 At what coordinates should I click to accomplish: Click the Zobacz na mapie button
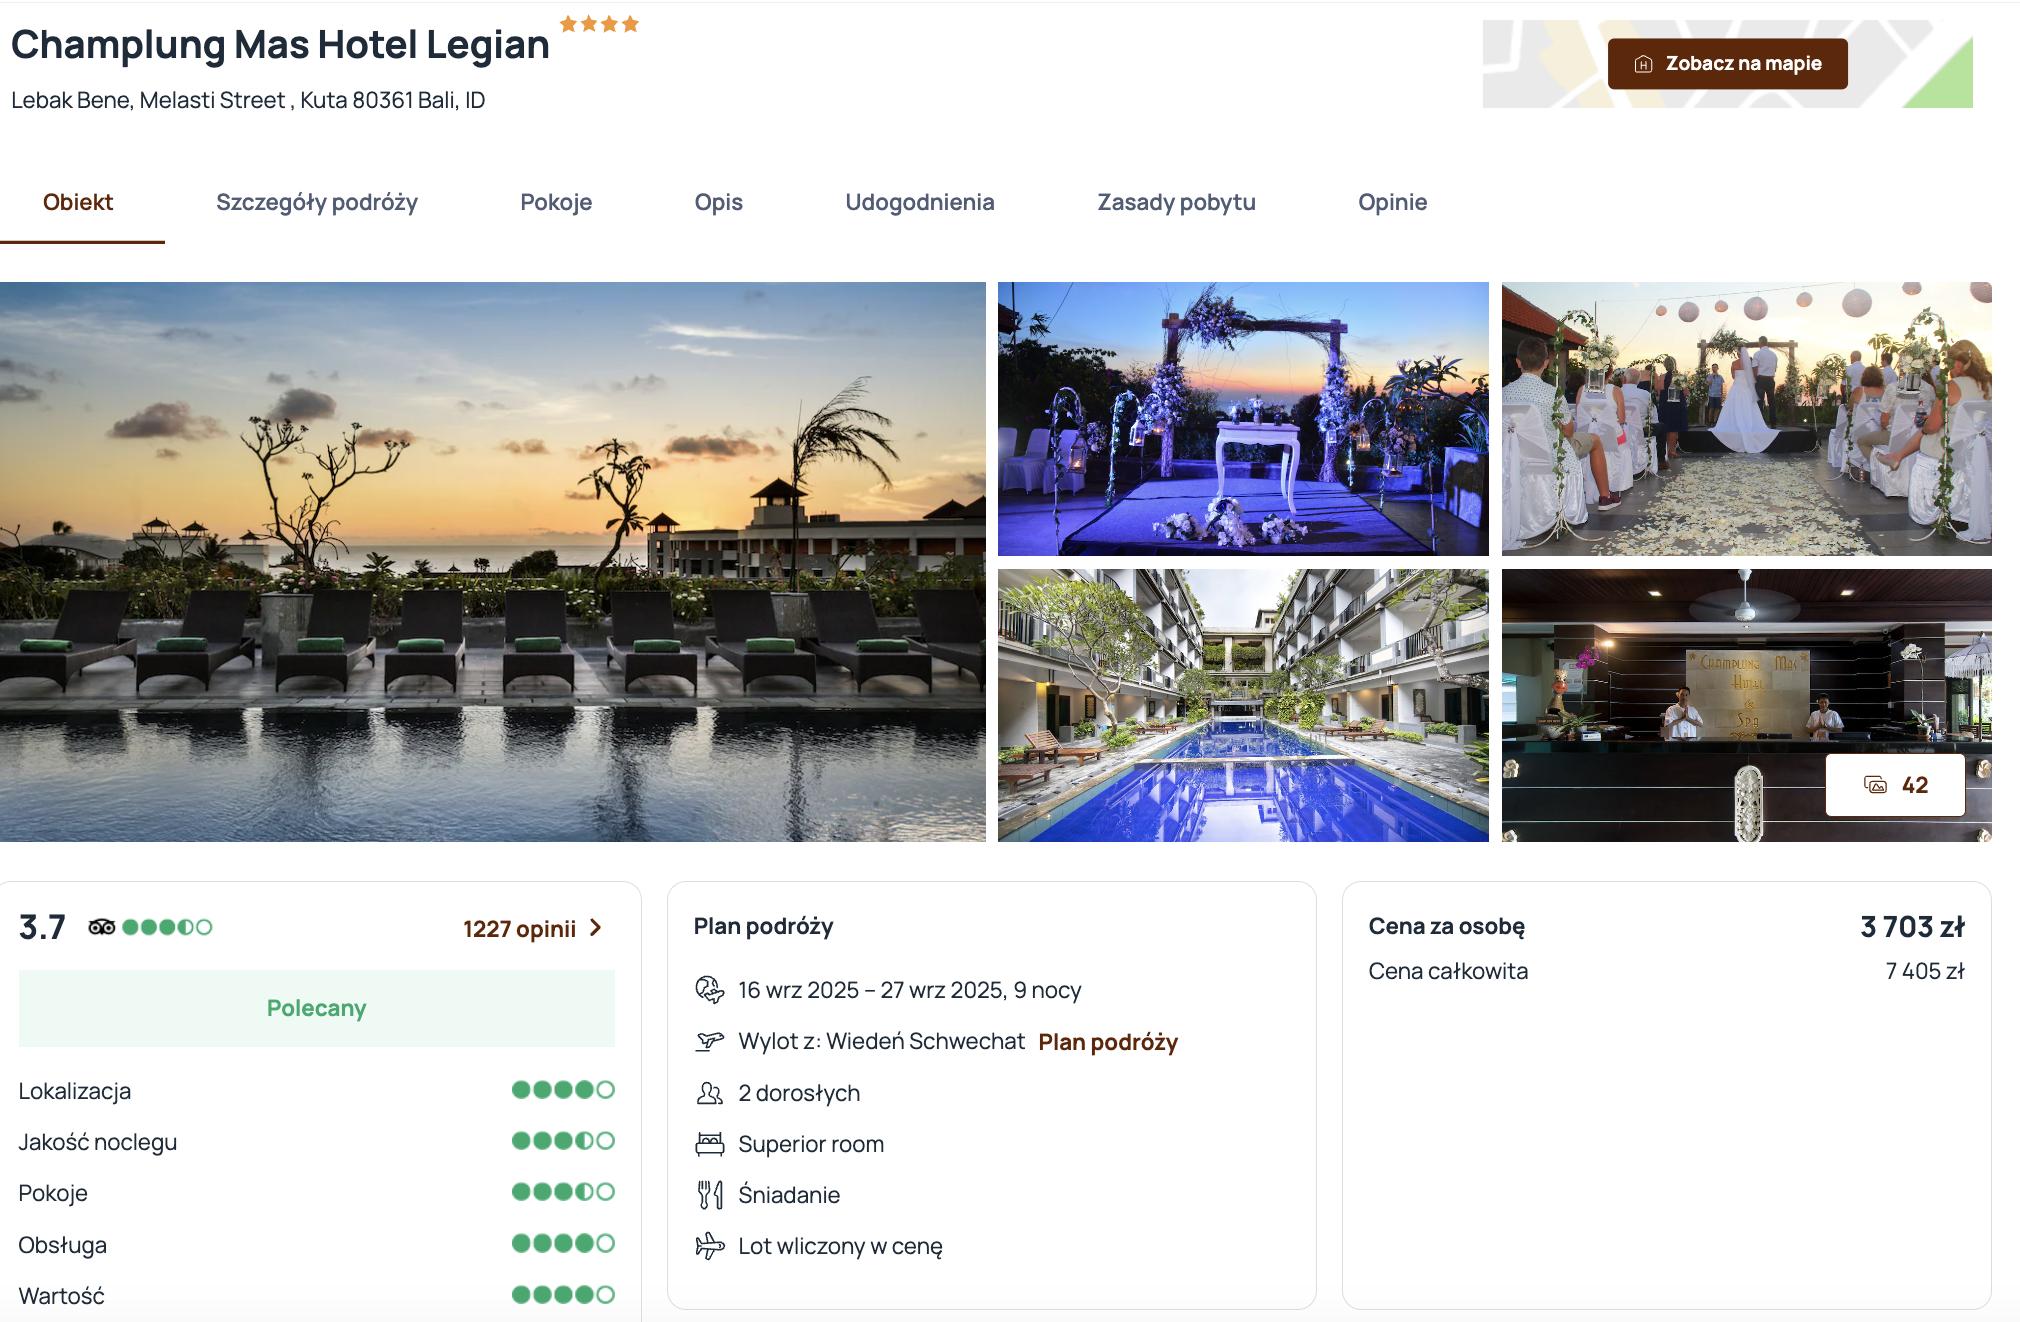pyautogui.click(x=1727, y=64)
